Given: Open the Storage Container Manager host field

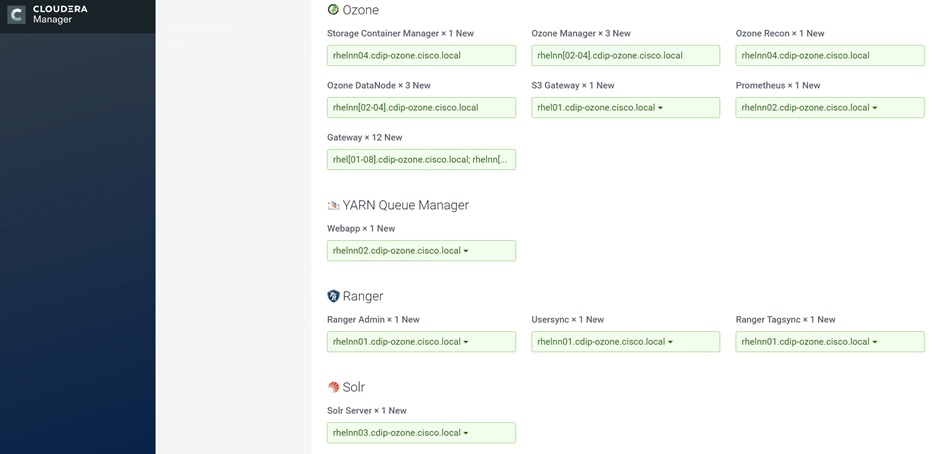Looking at the screenshot, I should pos(421,55).
